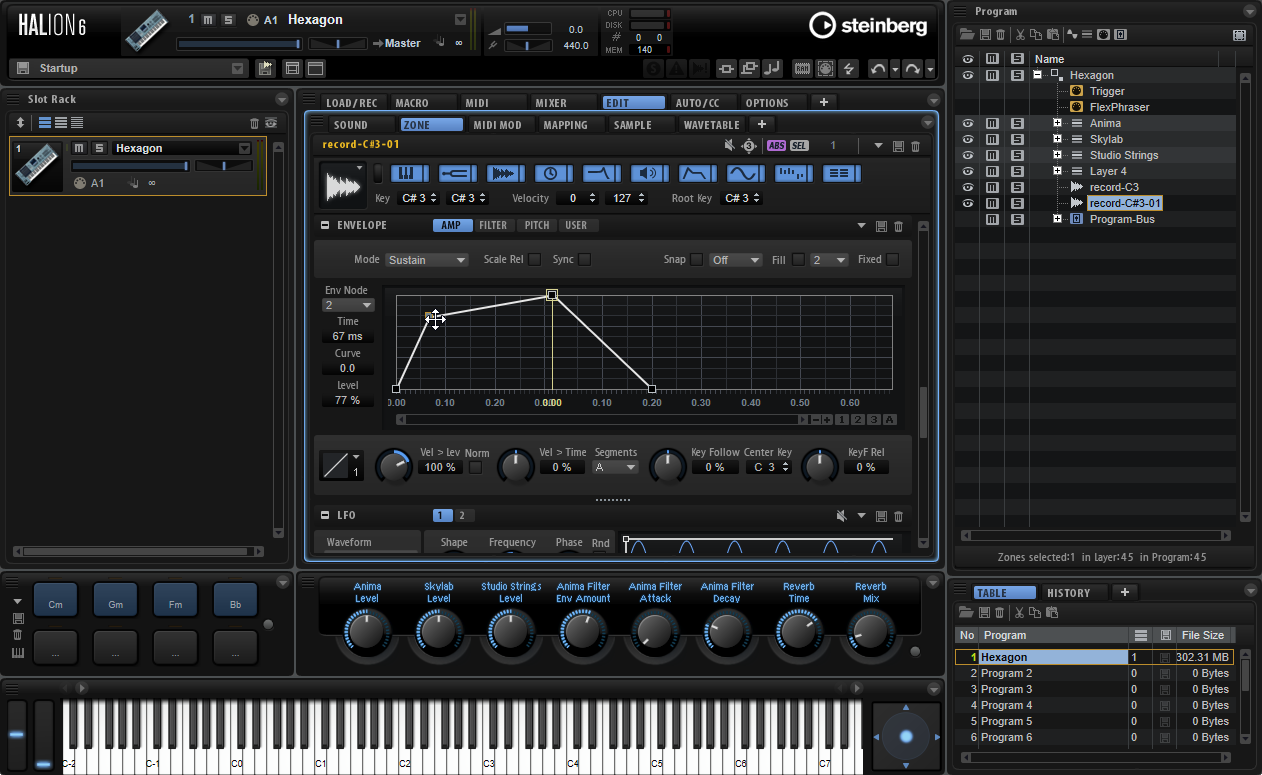Screen dimensions: 1262x775
Task: Click the Hexagon slot level slider in Slot Rack
Action: pos(129,166)
